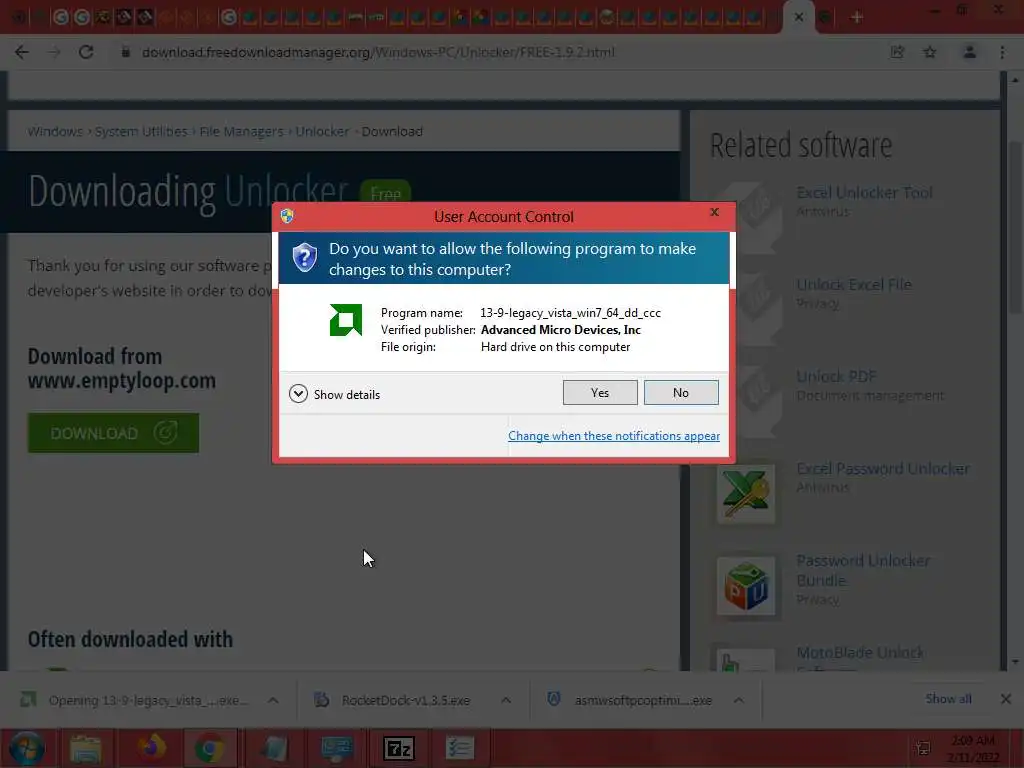Image resolution: width=1024 pixels, height=768 pixels.
Task: Click the UAC title bar shield icon
Action: pyautogui.click(x=287, y=216)
